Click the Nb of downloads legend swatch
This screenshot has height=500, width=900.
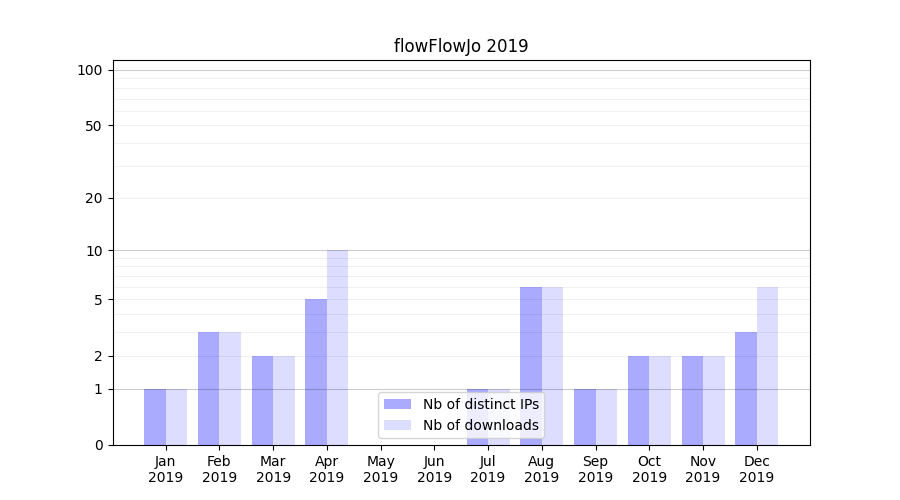(397, 425)
